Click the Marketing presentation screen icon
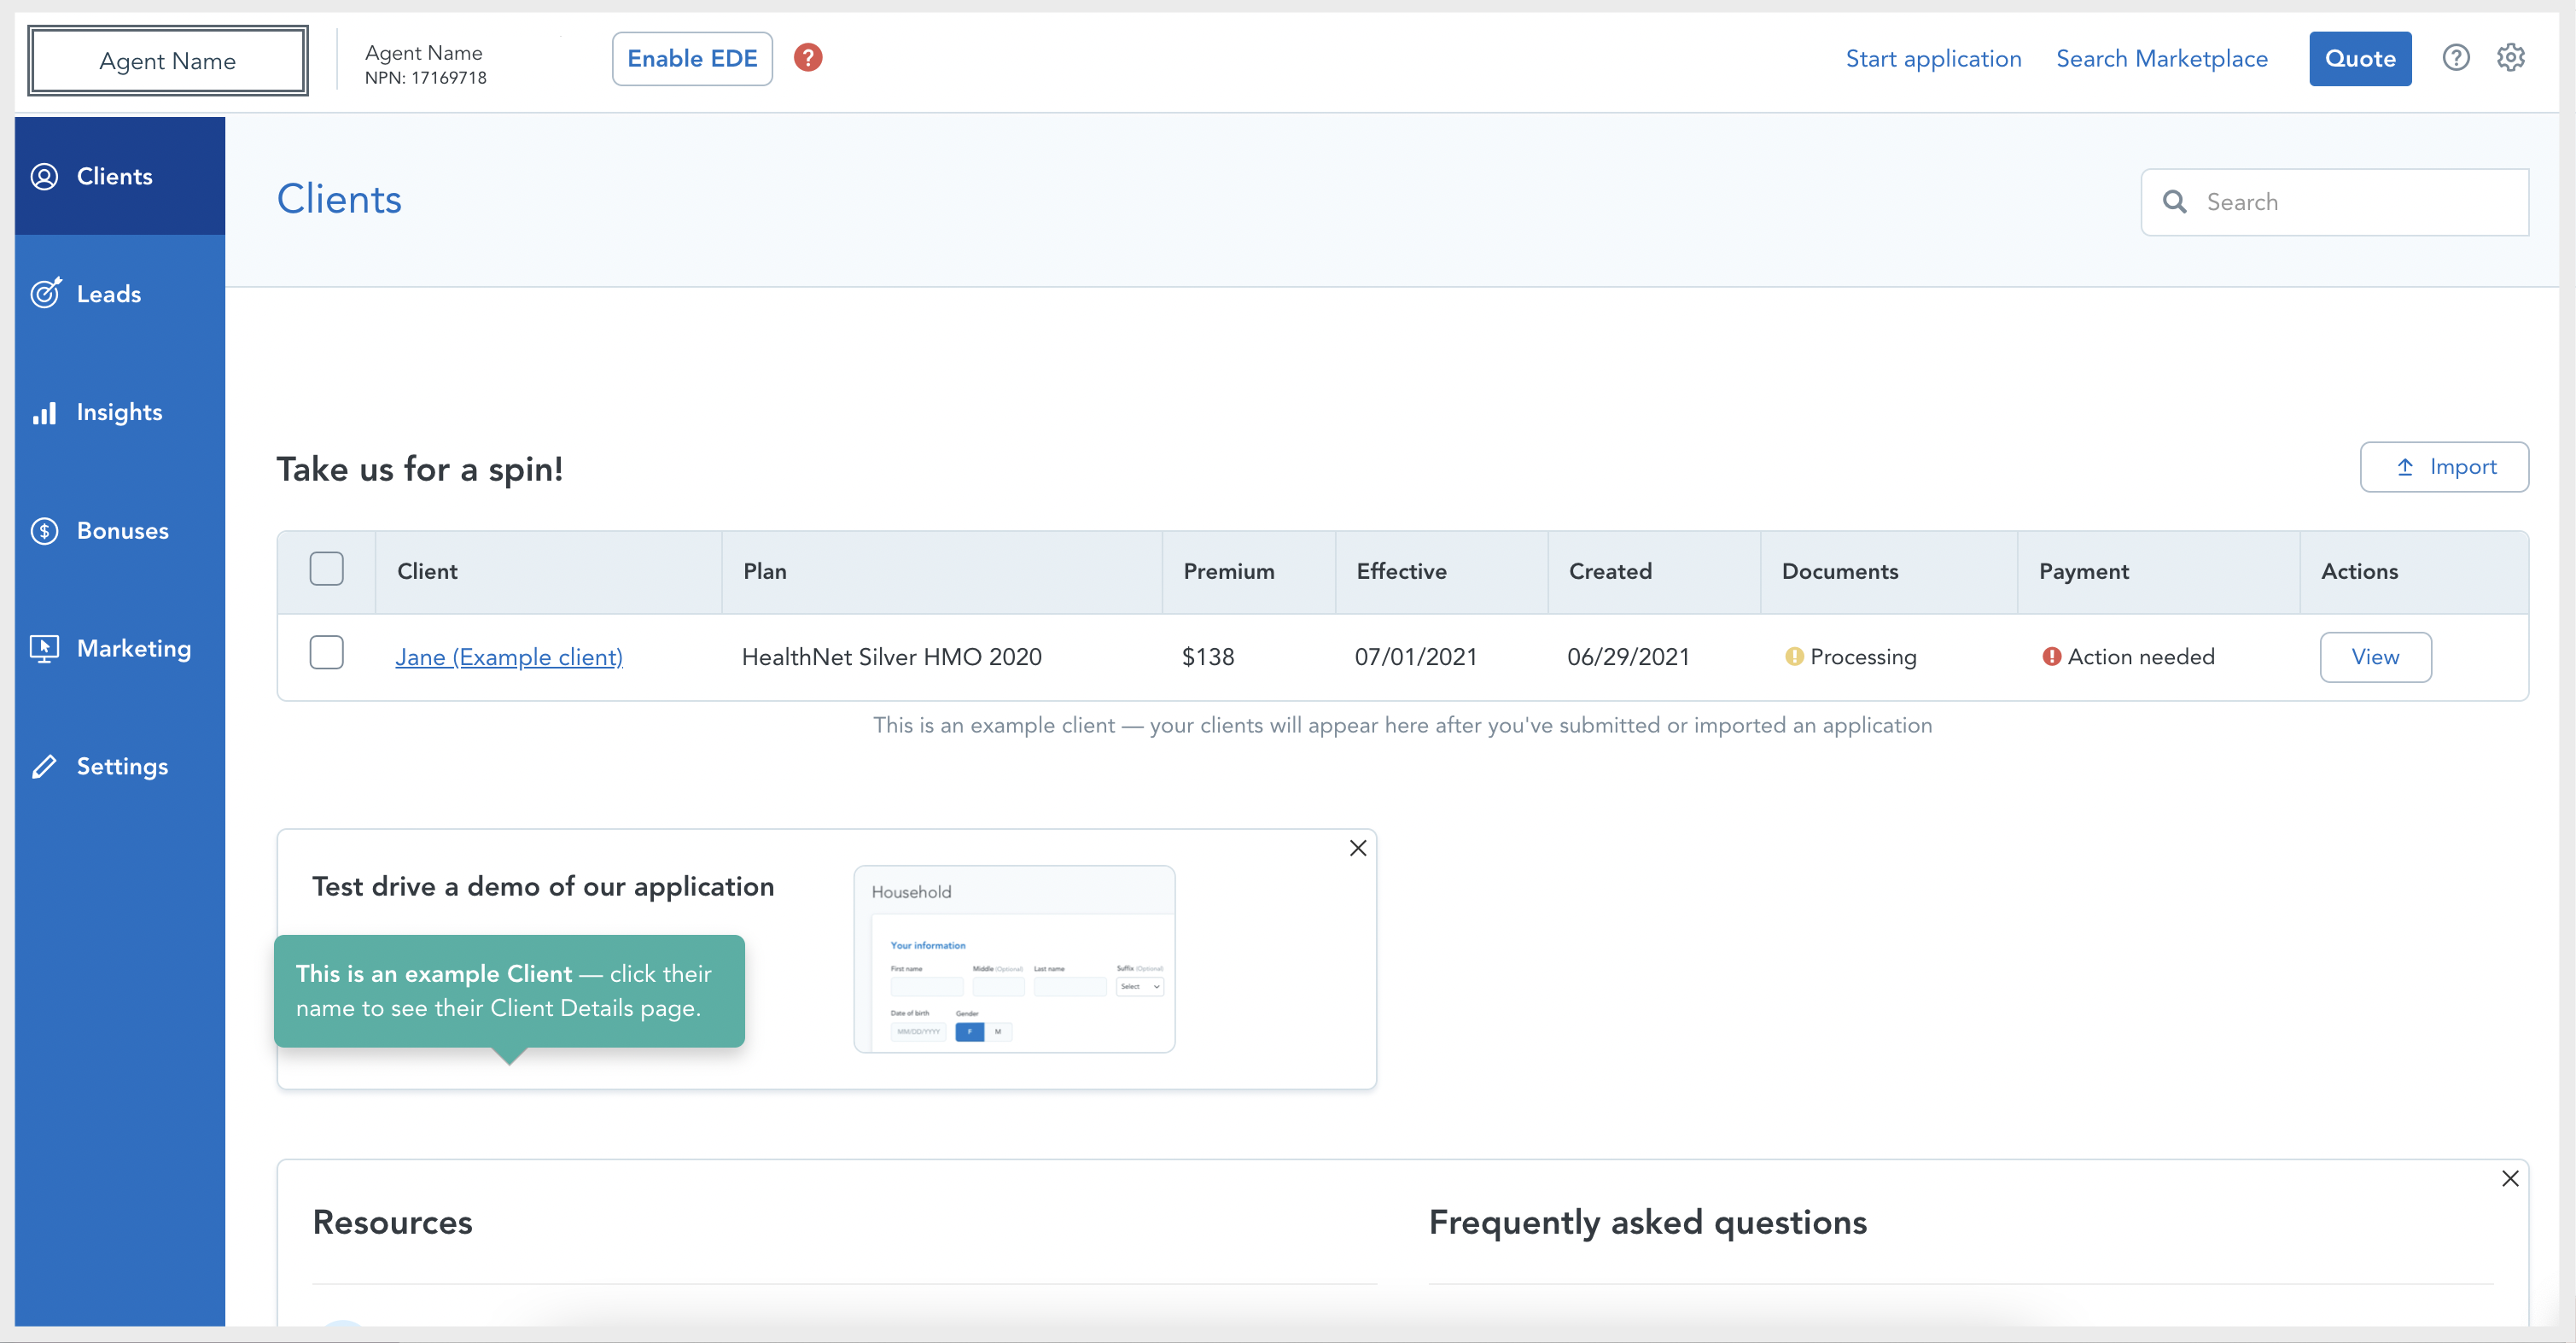This screenshot has height=1343, width=2576. click(45, 648)
